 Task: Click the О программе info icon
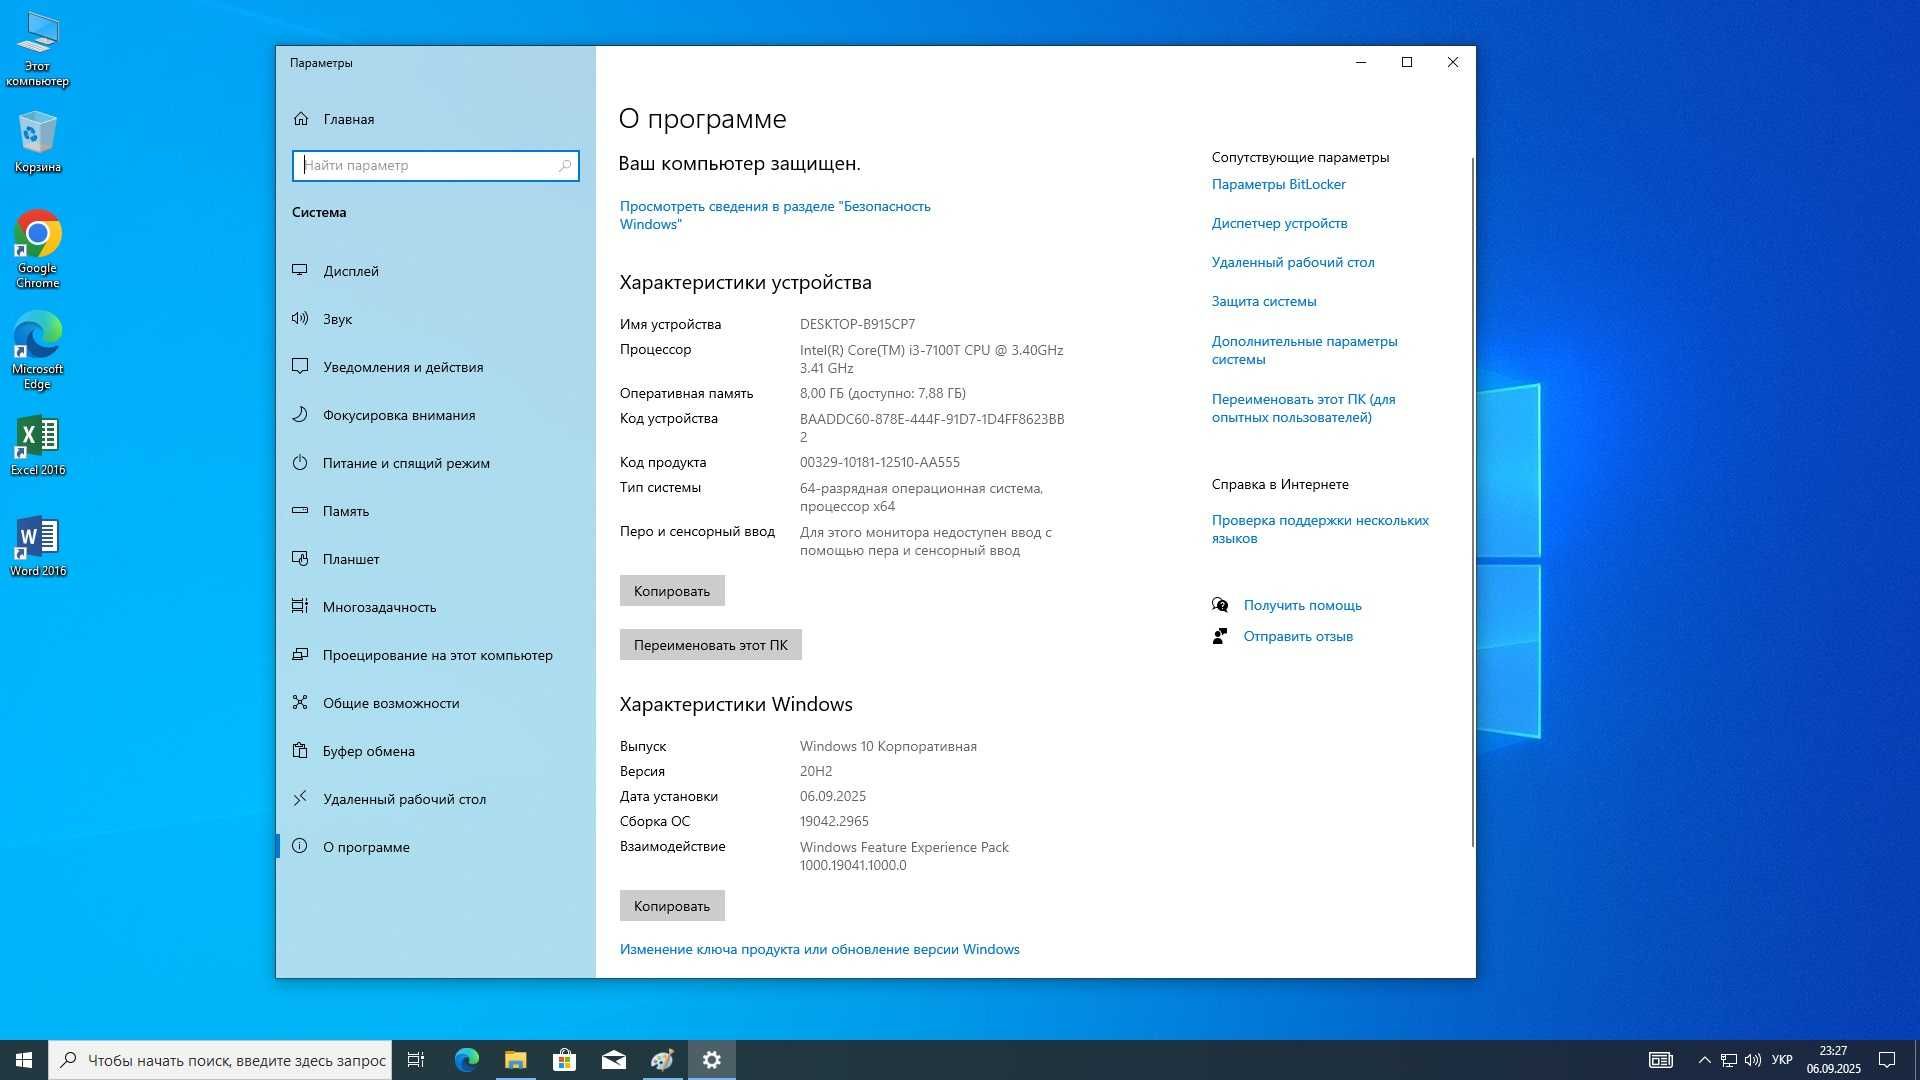(x=299, y=846)
